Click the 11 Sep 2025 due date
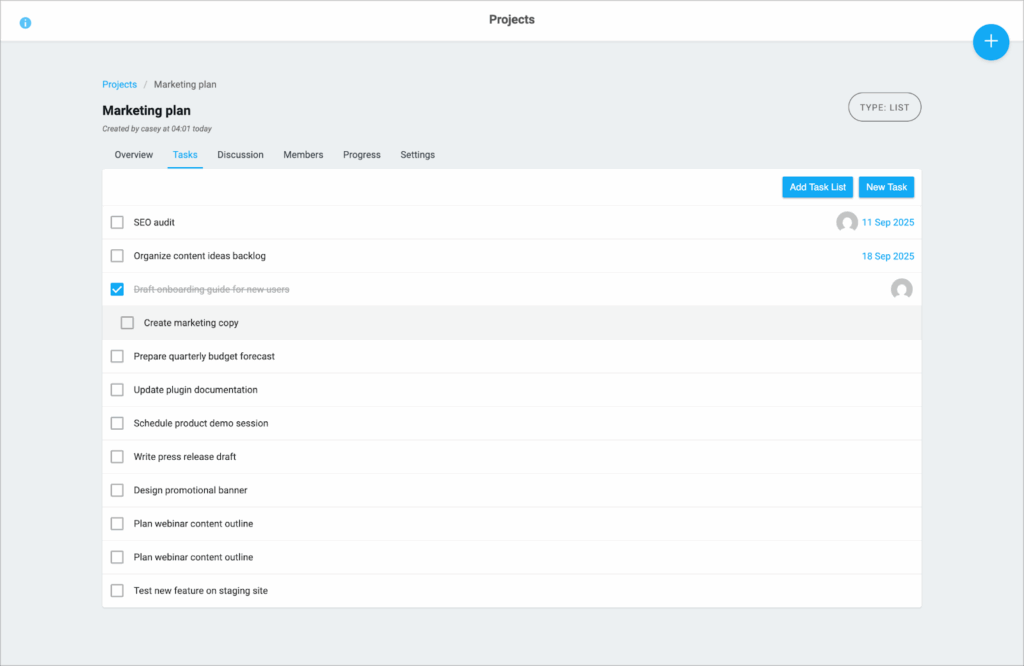 (888, 222)
